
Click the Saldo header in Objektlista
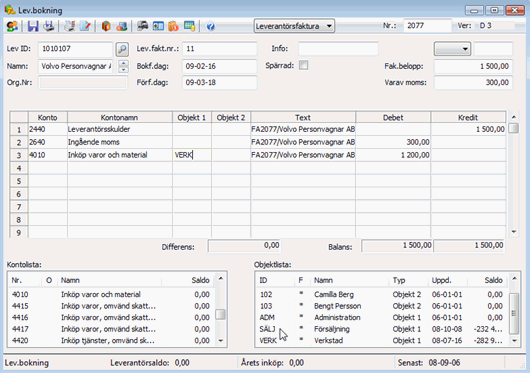tap(493, 280)
